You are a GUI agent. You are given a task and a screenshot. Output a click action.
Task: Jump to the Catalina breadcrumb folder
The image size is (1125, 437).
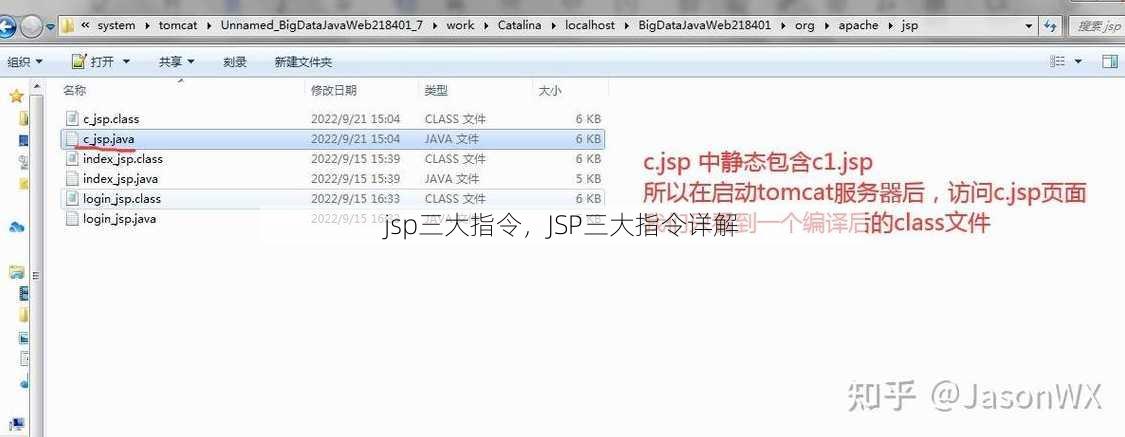(x=520, y=25)
